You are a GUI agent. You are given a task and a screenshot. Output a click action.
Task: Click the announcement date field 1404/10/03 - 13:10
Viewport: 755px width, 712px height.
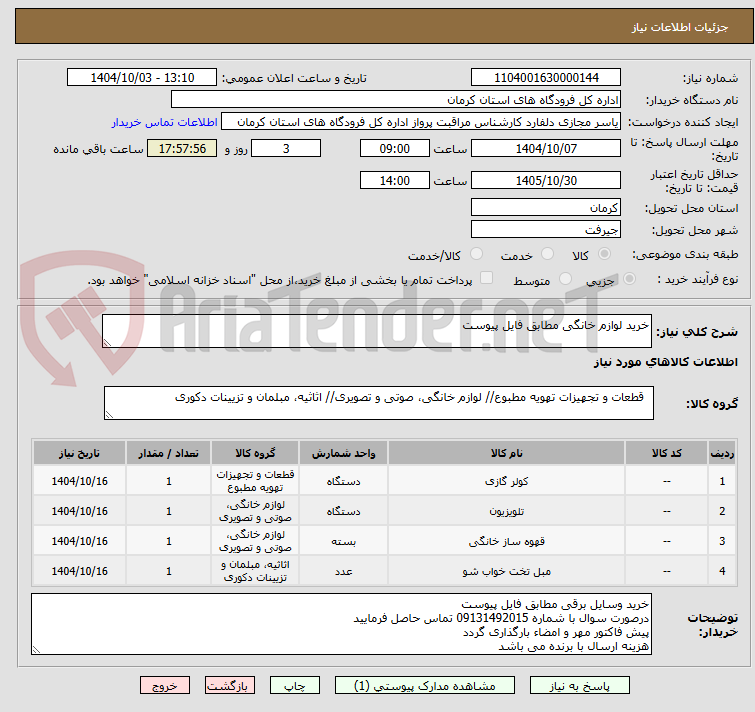coord(142,78)
